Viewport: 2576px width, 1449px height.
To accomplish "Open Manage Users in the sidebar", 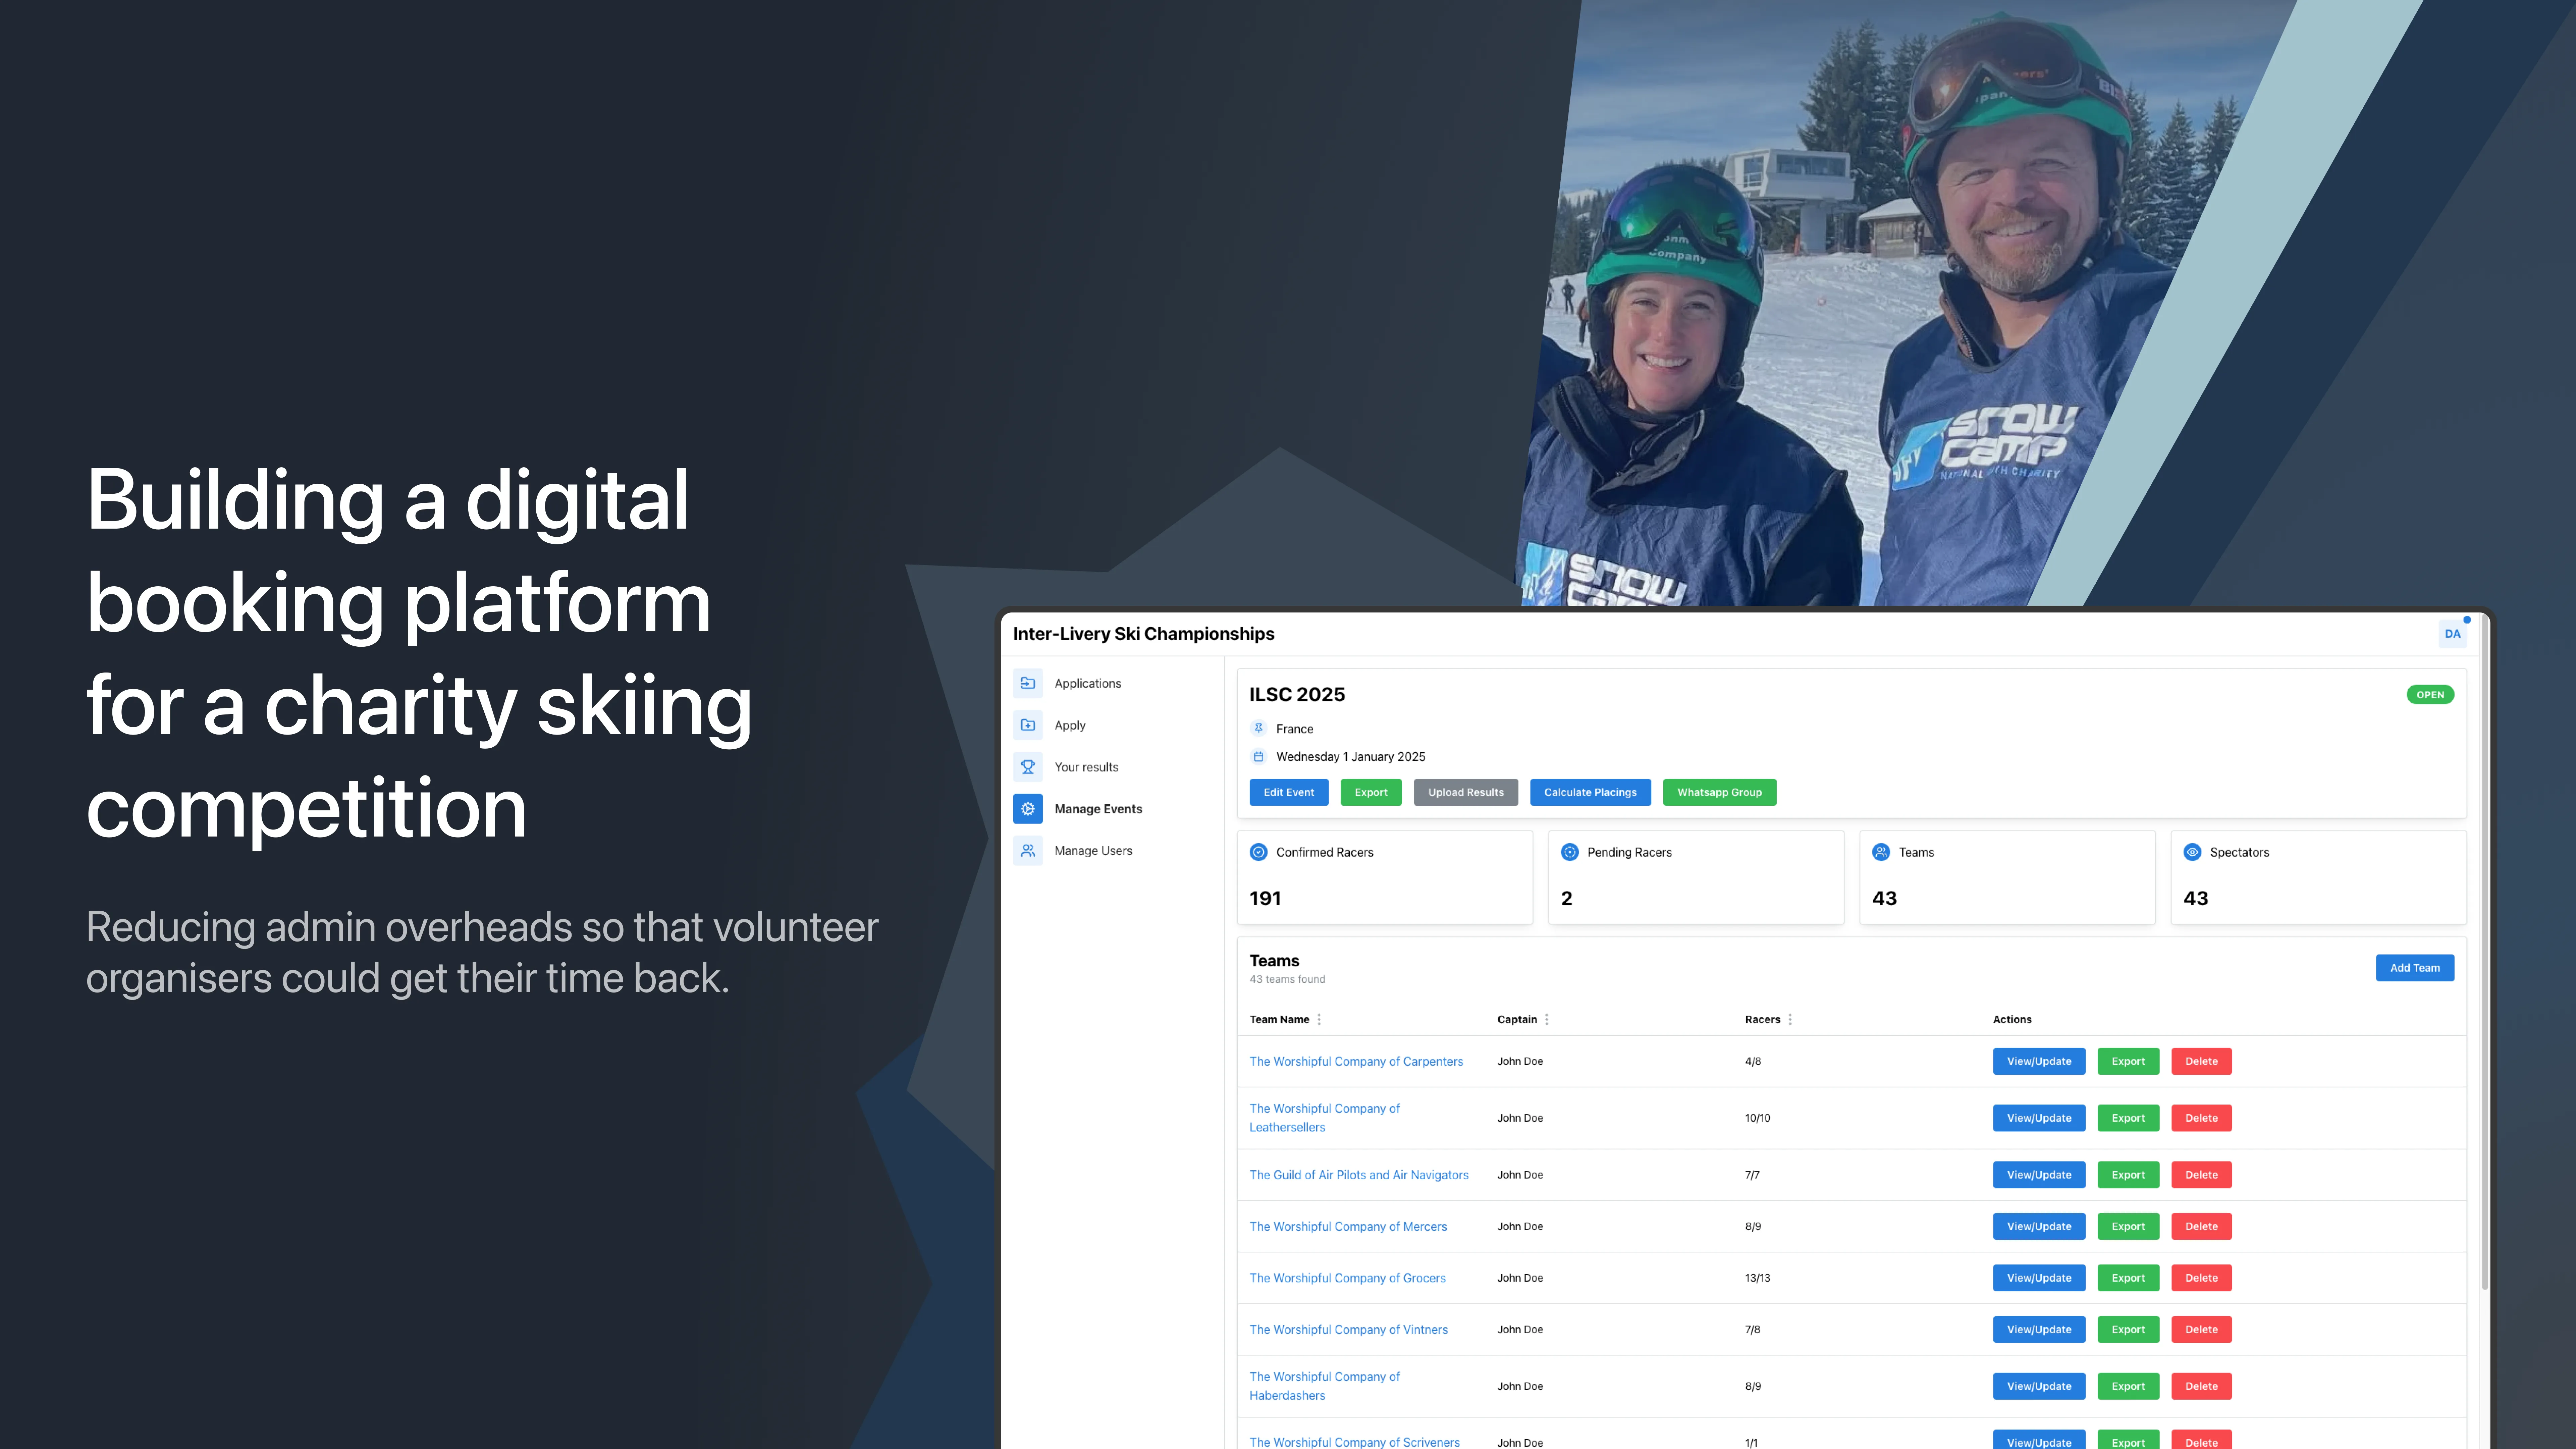I will 1093,851.
